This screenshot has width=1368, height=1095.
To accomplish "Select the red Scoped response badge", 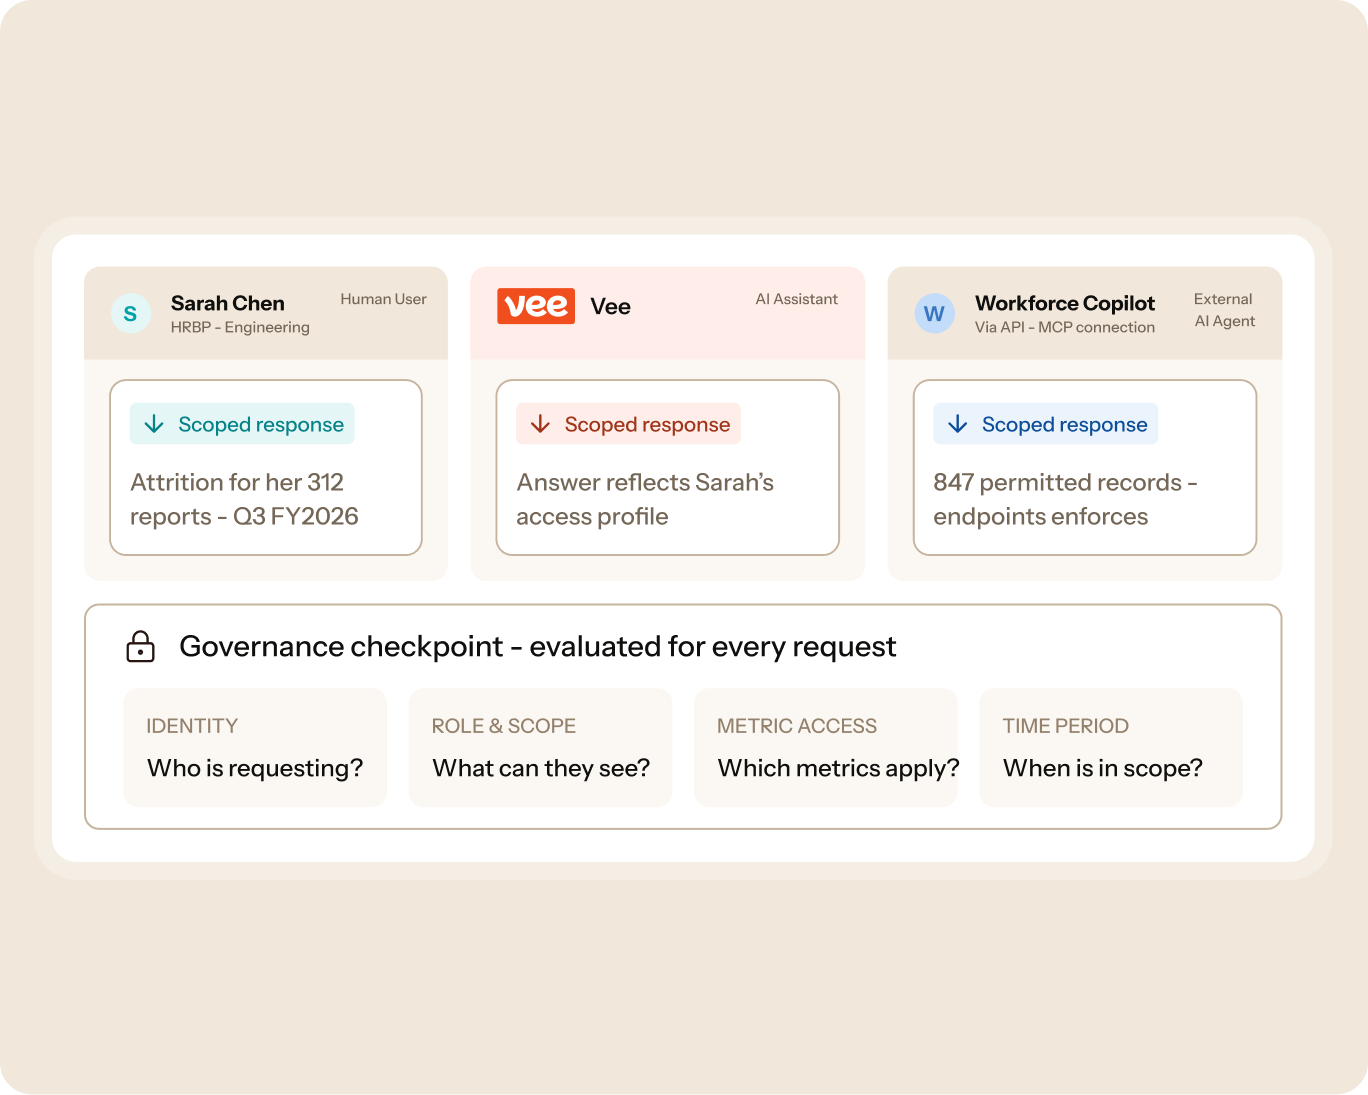I will (x=628, y=424).
